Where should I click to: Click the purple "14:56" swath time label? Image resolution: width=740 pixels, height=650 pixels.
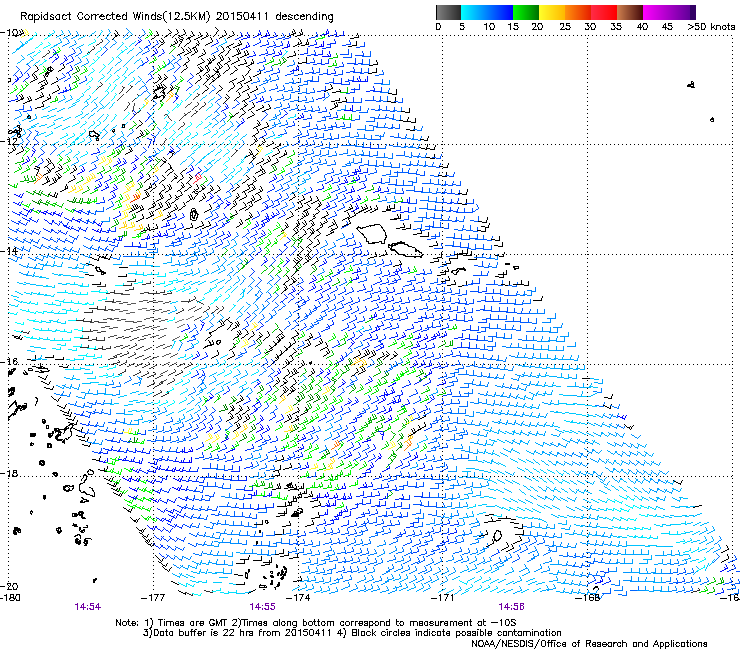coord(512,607)
